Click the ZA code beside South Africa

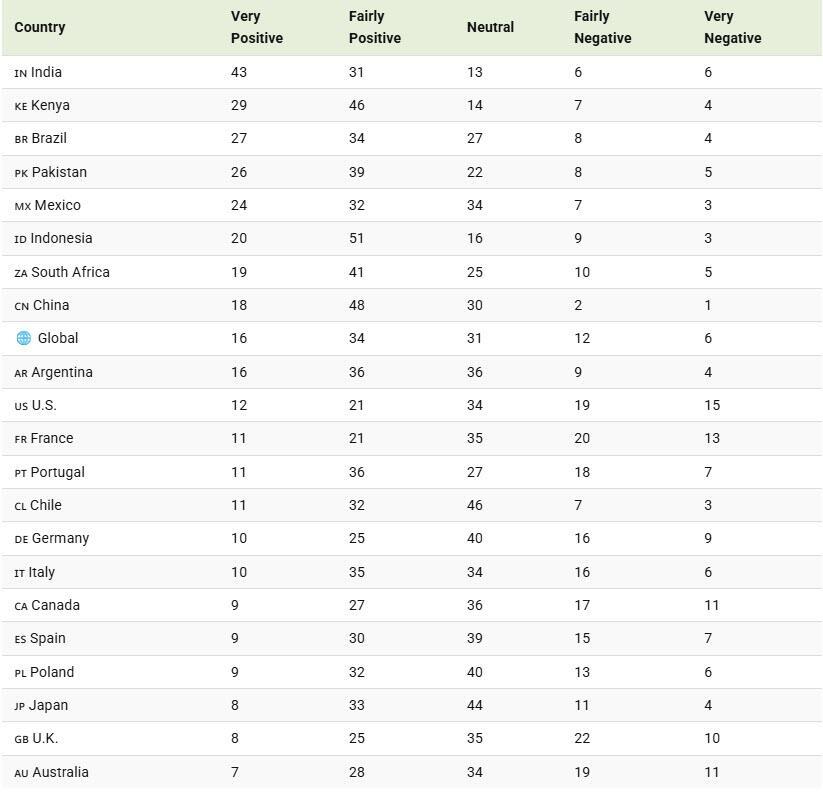(x=21, y=273)
